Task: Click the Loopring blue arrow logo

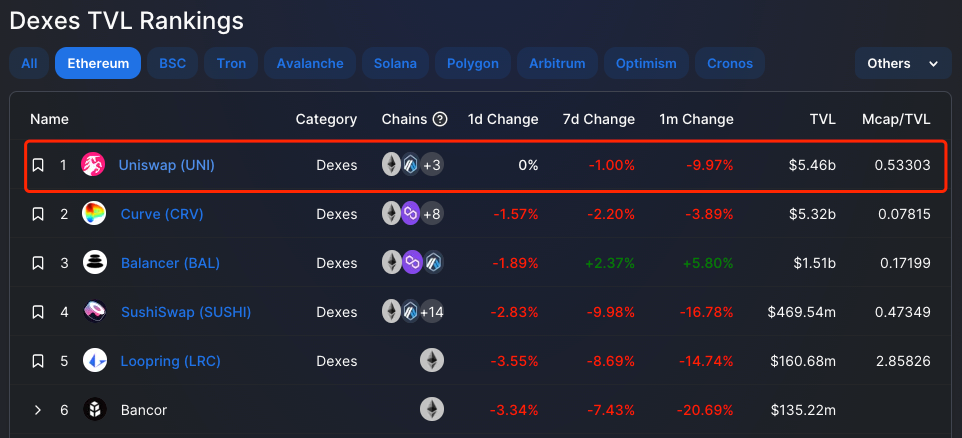Action: point(94,361)
